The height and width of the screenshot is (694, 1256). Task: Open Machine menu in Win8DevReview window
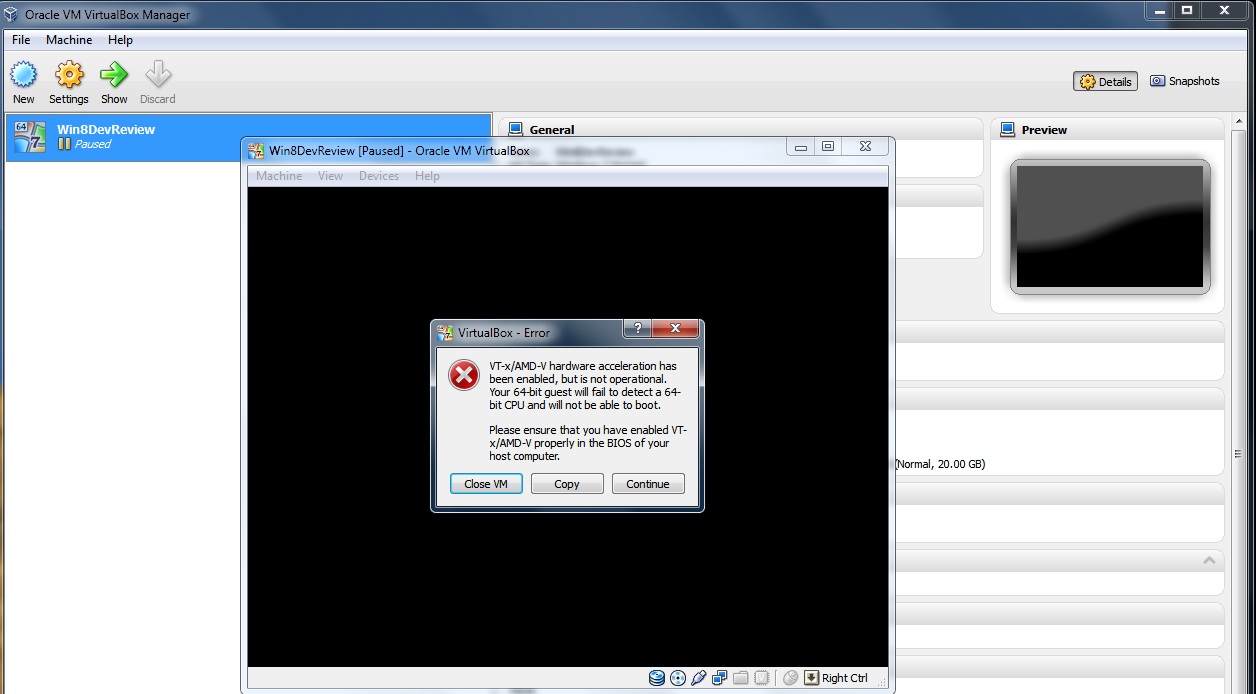pos(279,176)
